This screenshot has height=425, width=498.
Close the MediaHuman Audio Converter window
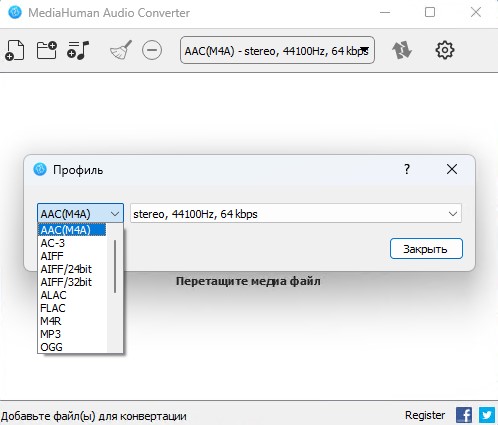click(x=476, y=13)
